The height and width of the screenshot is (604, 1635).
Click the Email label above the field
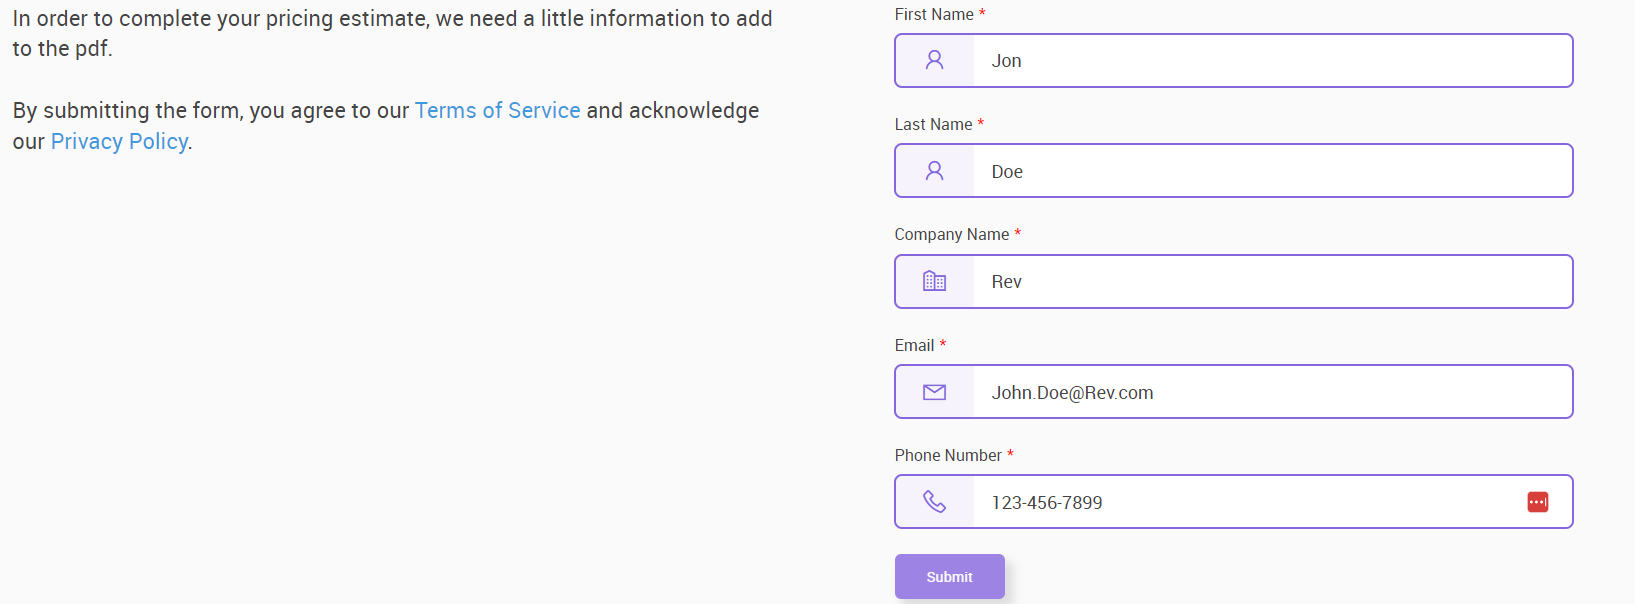coord(914,345)
